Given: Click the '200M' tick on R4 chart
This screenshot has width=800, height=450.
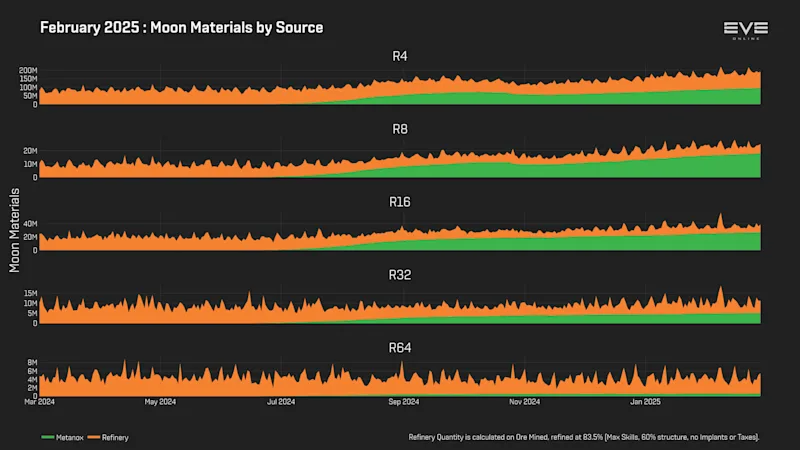Looking at the screenshot, I should [x=28, y=70].
